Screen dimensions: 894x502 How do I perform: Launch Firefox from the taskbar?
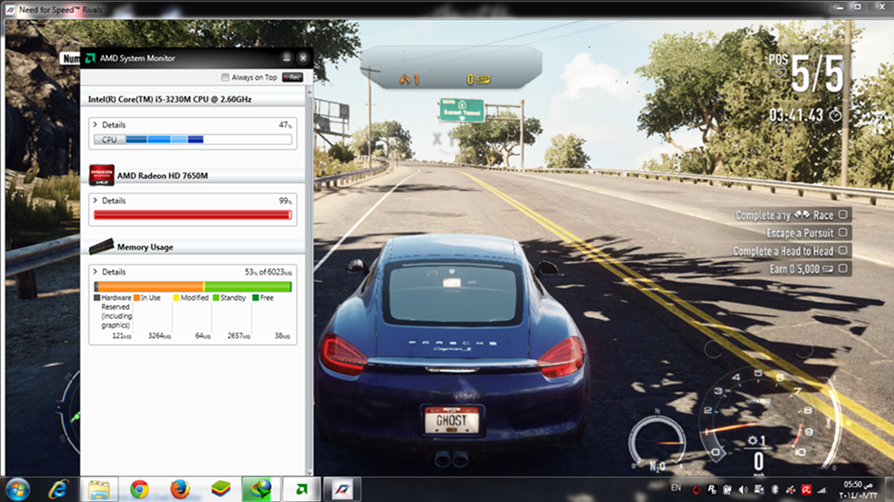(180, 489)
